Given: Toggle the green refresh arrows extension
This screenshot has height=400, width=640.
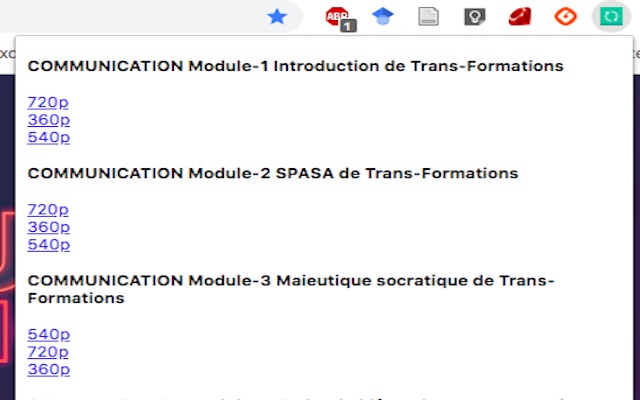Looking at the screenshot, I should tap(611, 17).
